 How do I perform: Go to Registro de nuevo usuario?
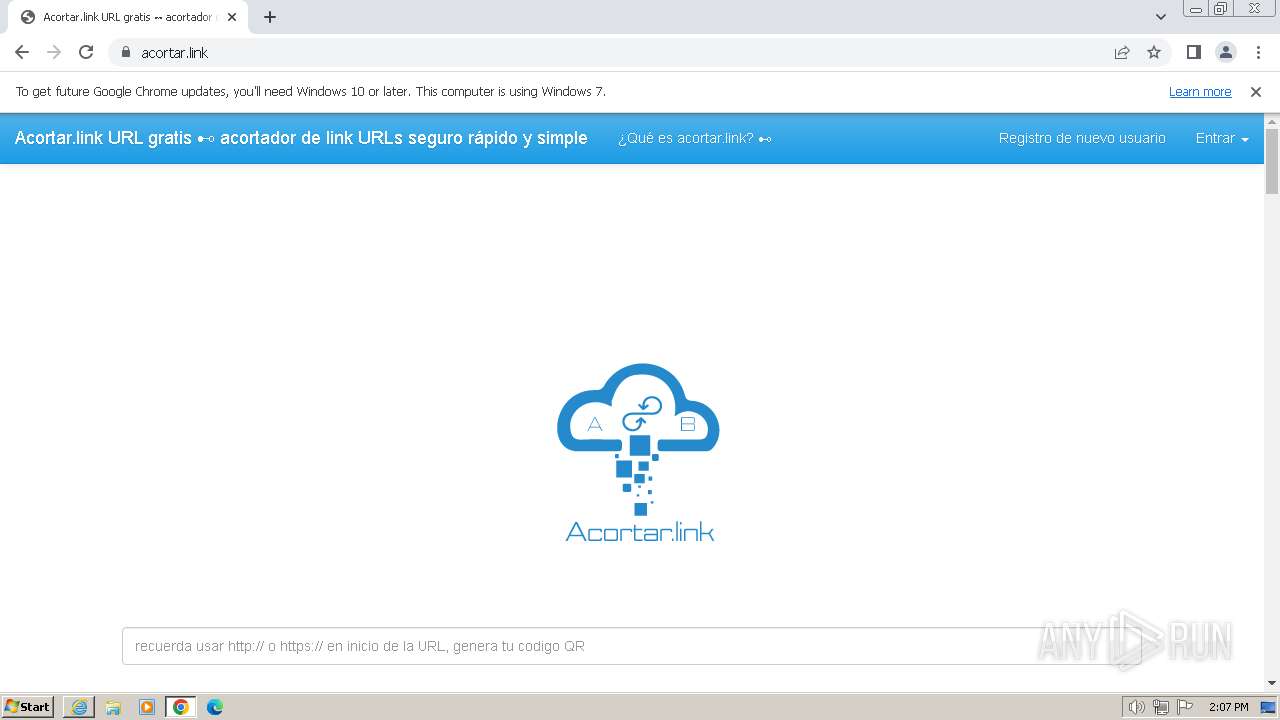[x=1082, y=138]
